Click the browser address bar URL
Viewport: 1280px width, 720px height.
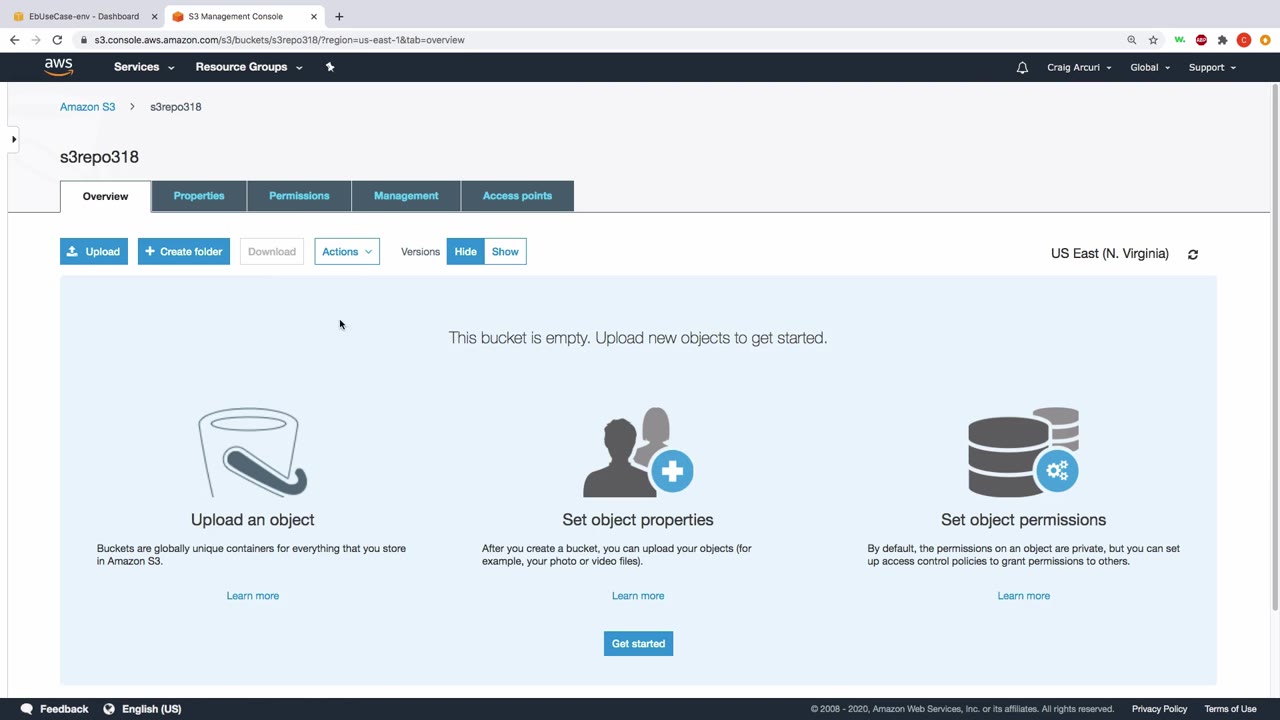[280, 40]
